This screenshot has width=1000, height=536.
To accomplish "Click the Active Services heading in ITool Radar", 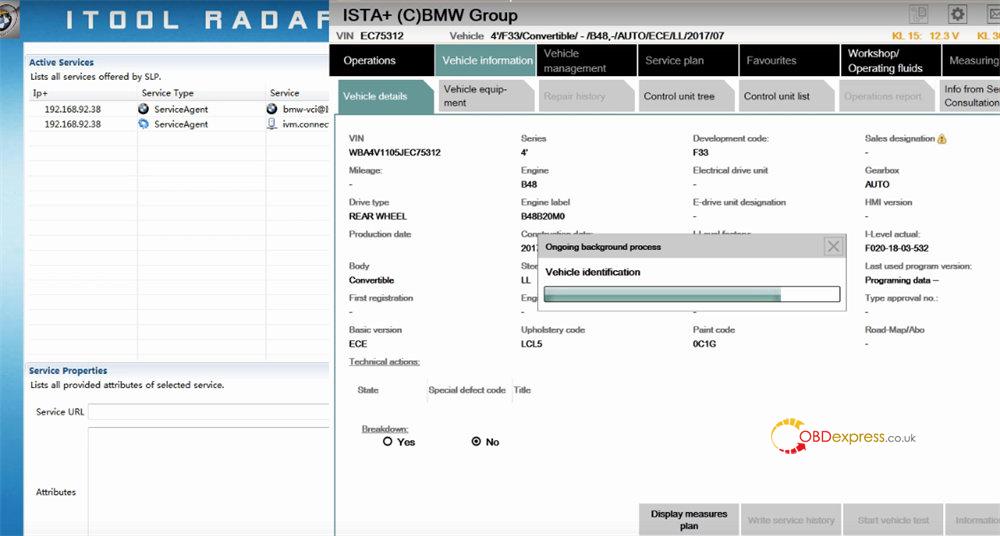I will pos(61,63).
